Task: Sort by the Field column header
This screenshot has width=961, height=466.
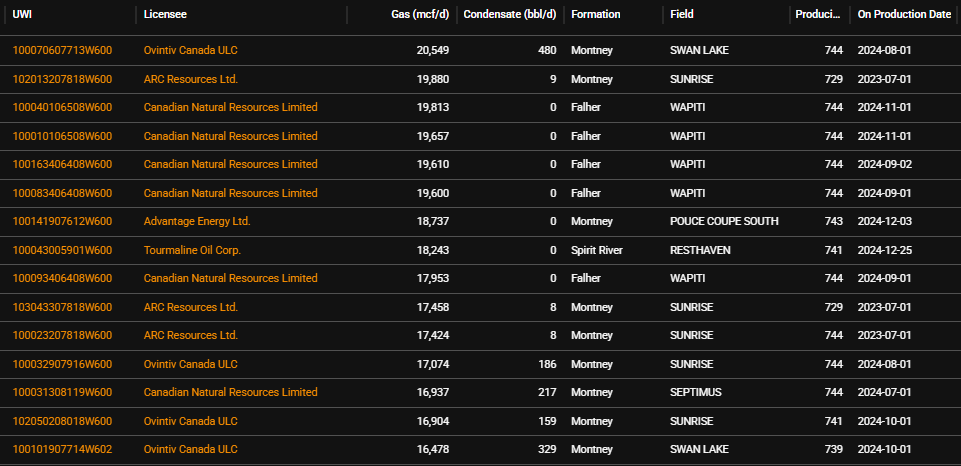Action: coord(682,15)
